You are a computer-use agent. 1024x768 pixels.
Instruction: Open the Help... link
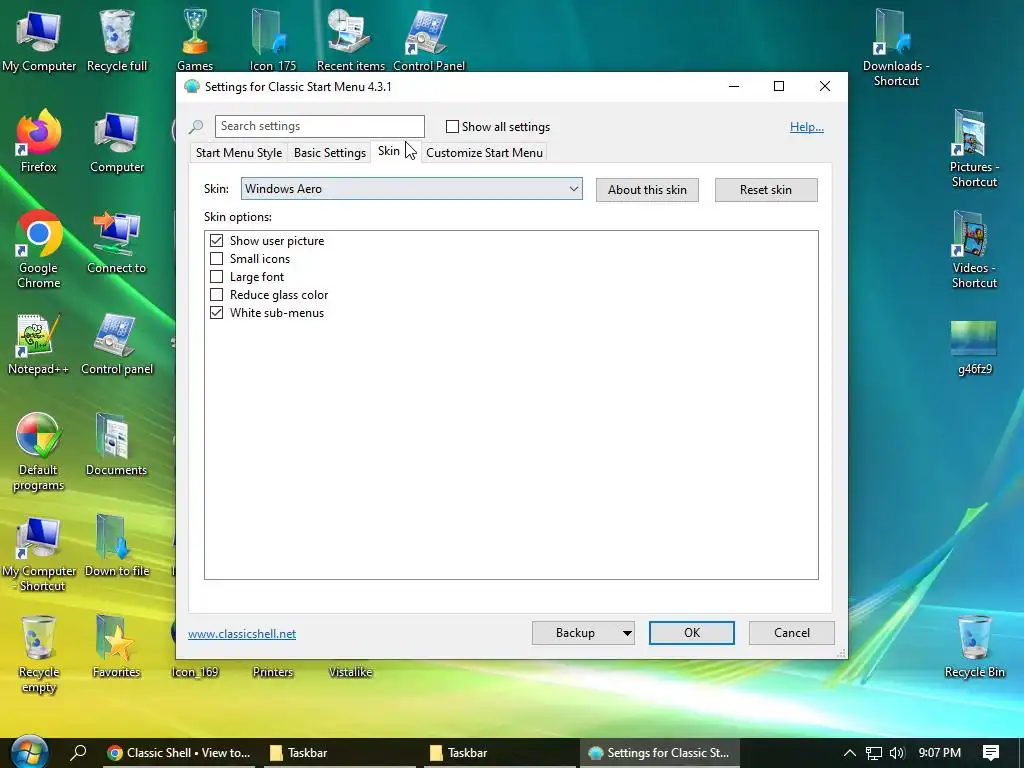807,127
